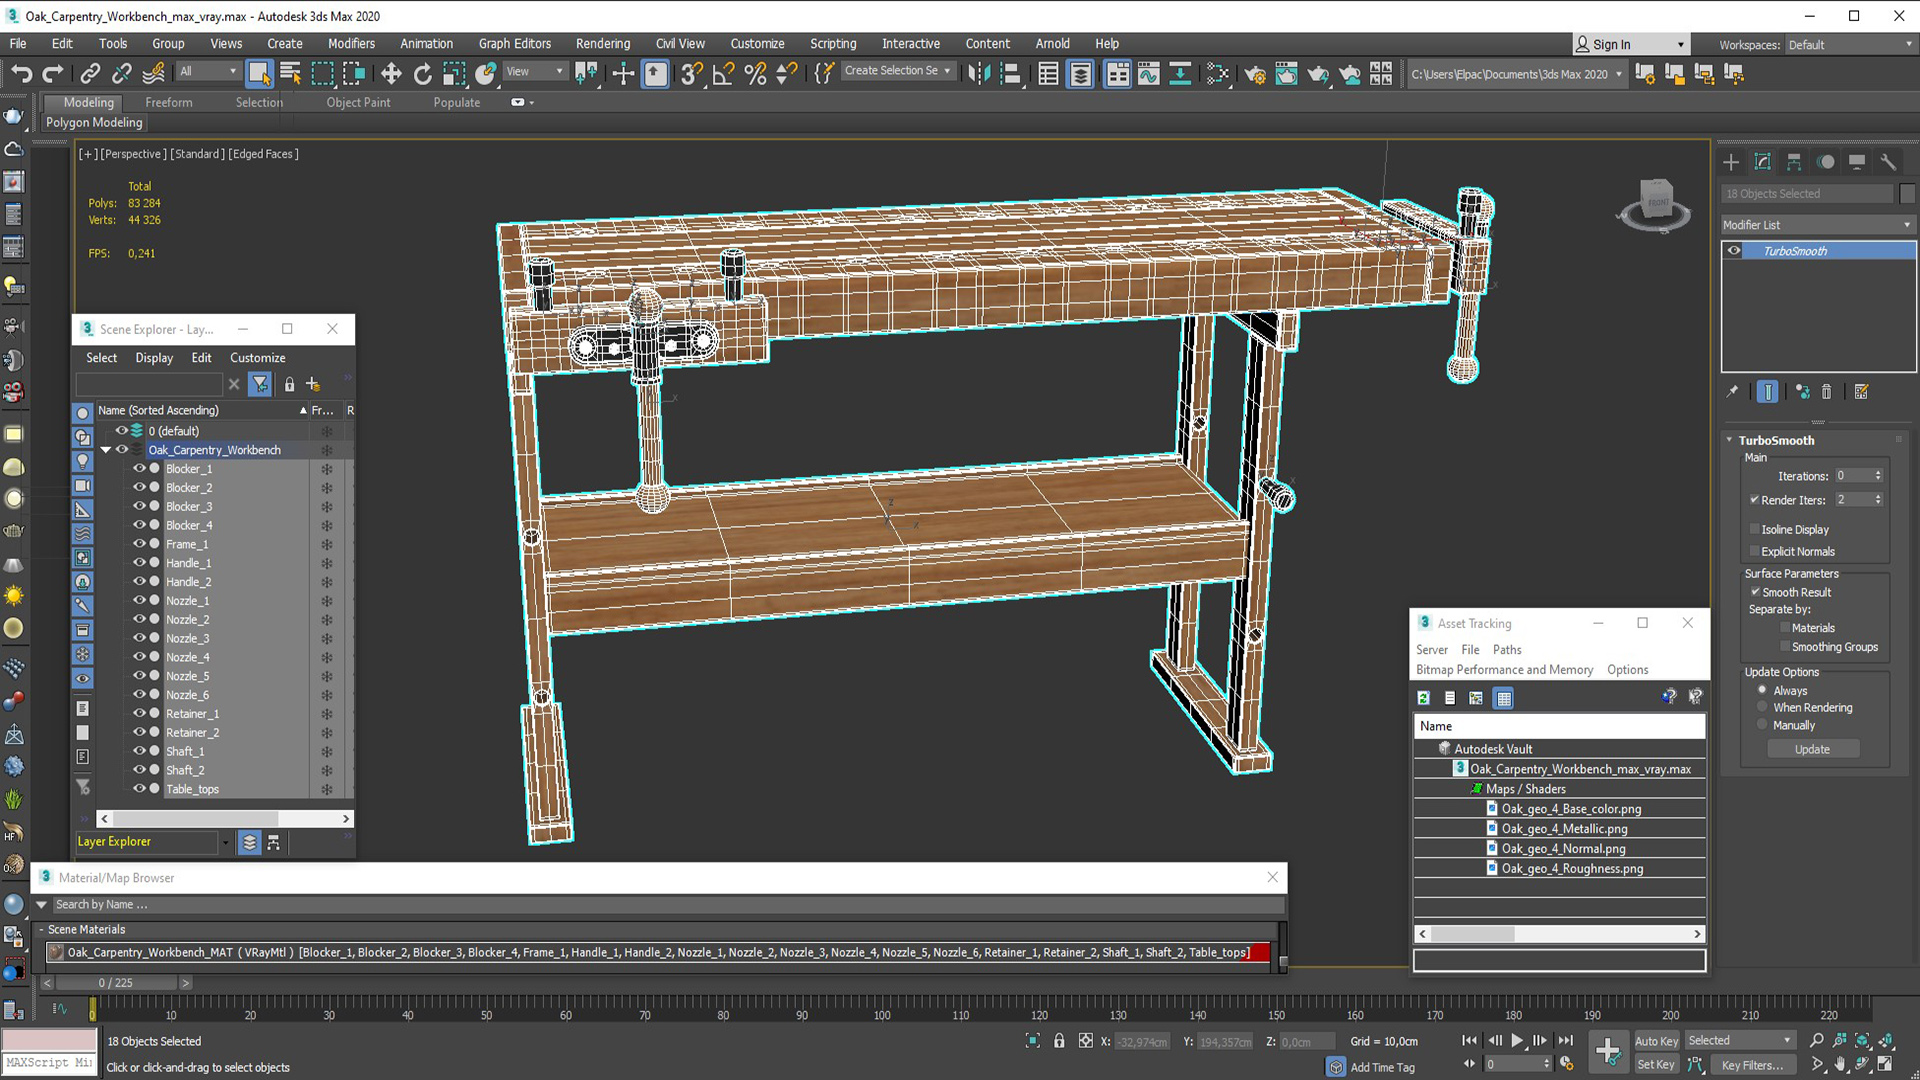1920x1080 pixels.
Task: Click the Play Animation button
Action: click(1517, 1041)
